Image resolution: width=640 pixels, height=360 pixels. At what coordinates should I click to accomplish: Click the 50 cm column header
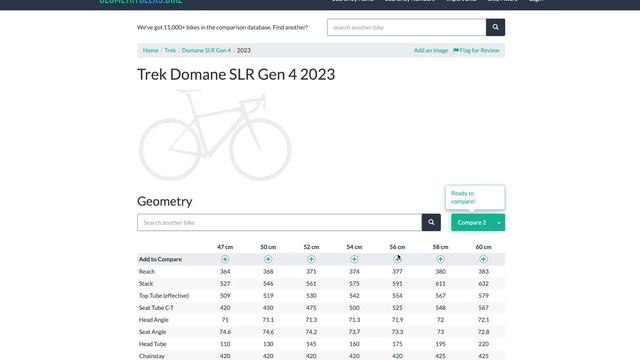point(268,247)
